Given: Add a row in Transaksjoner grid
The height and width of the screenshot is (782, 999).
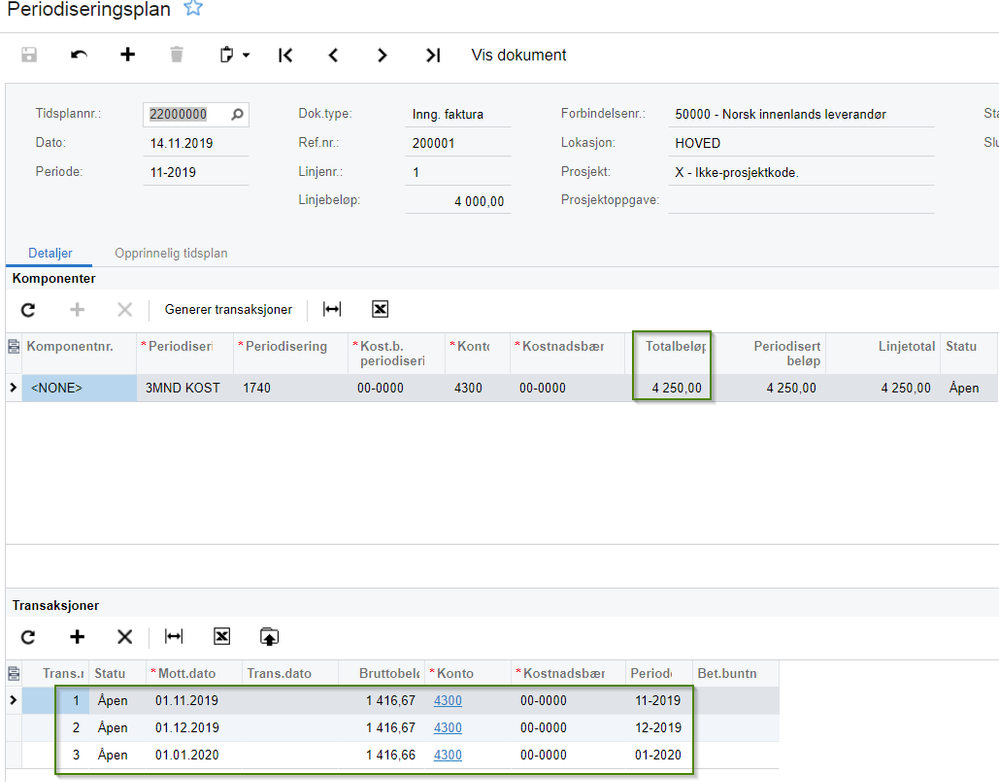Looking at the screenshot, I should point(77,637).
